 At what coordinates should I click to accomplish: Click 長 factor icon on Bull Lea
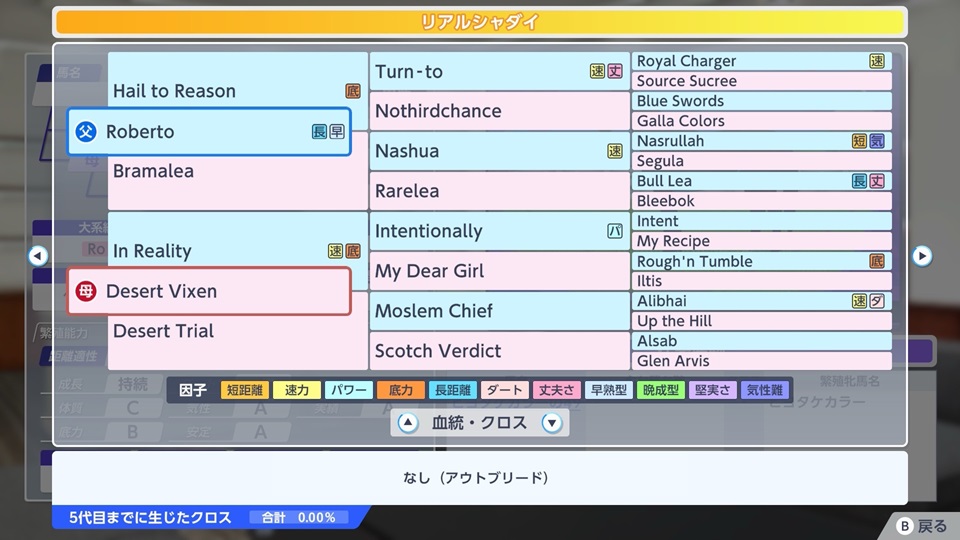(860, 181)
